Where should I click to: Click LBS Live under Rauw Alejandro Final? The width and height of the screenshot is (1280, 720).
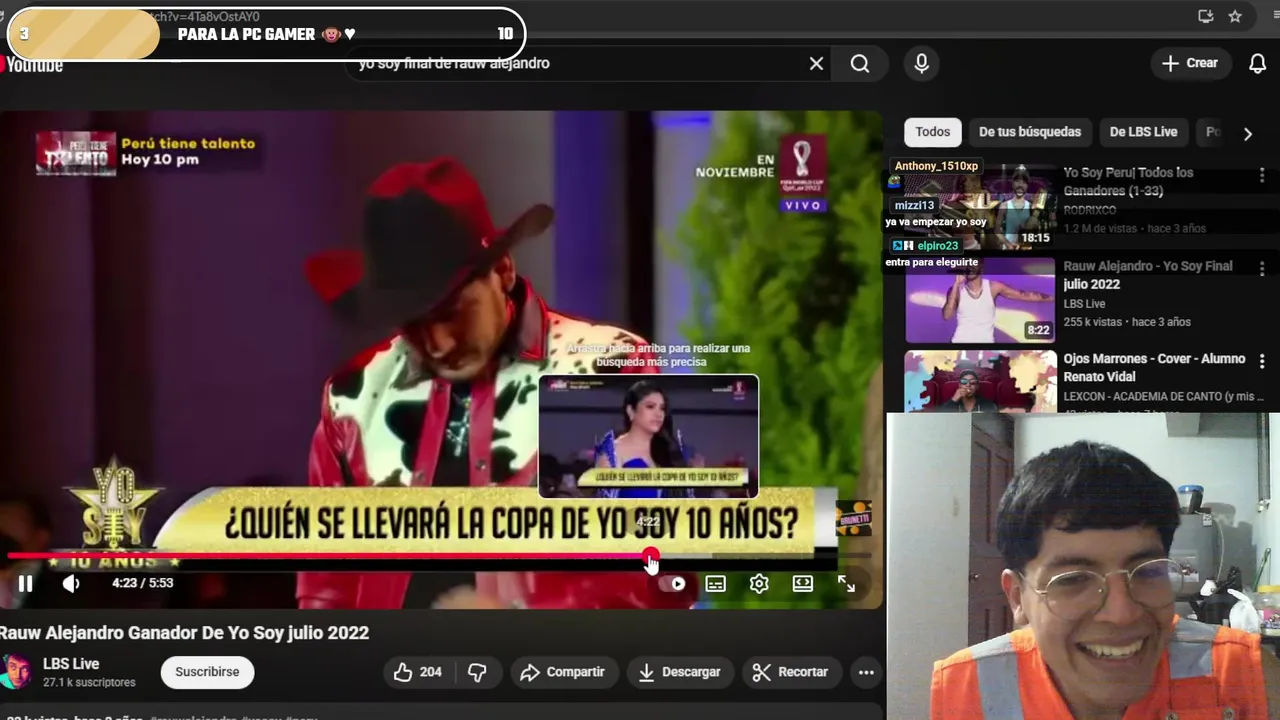tap(1084, 304)
